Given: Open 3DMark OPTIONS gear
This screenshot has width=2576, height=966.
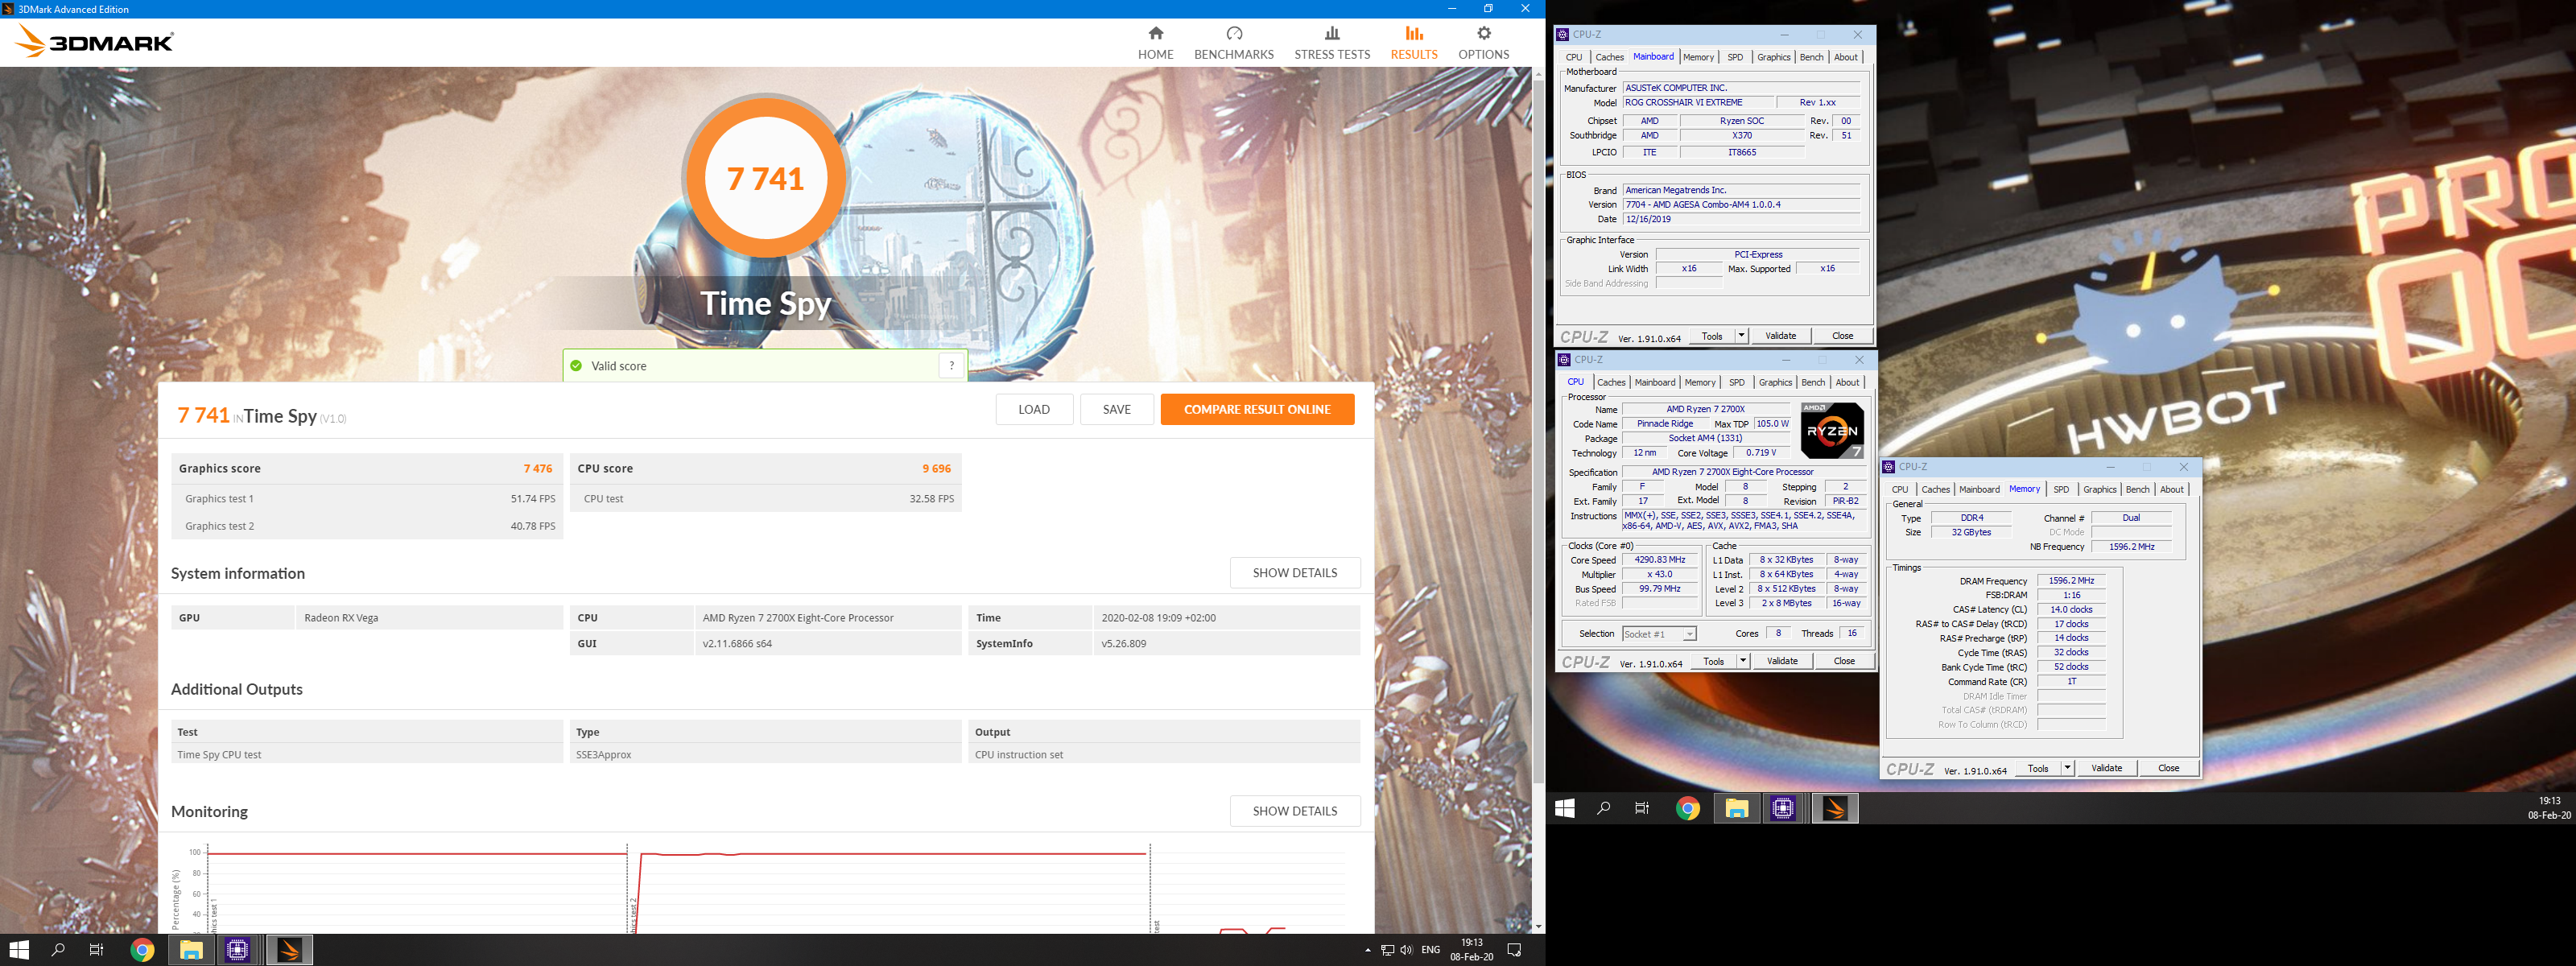Looking at the screenshot, I should pyautogui.click(x=1483, y=43).
